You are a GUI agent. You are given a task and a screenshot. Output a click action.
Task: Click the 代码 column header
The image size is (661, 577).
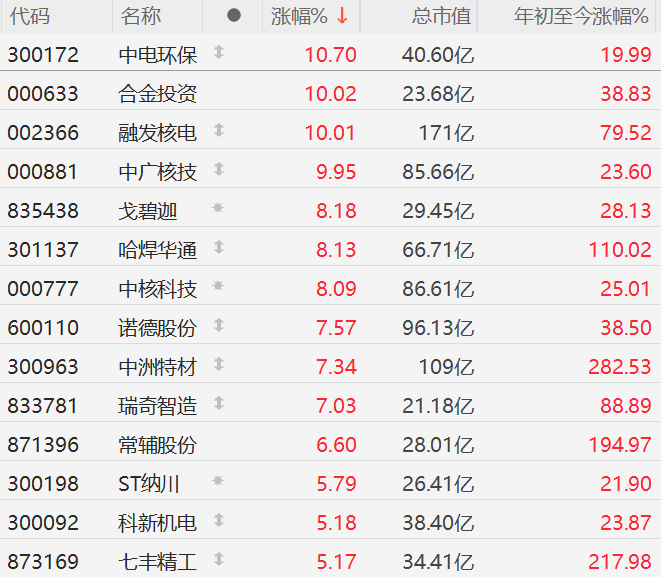(x=30, y=16)
